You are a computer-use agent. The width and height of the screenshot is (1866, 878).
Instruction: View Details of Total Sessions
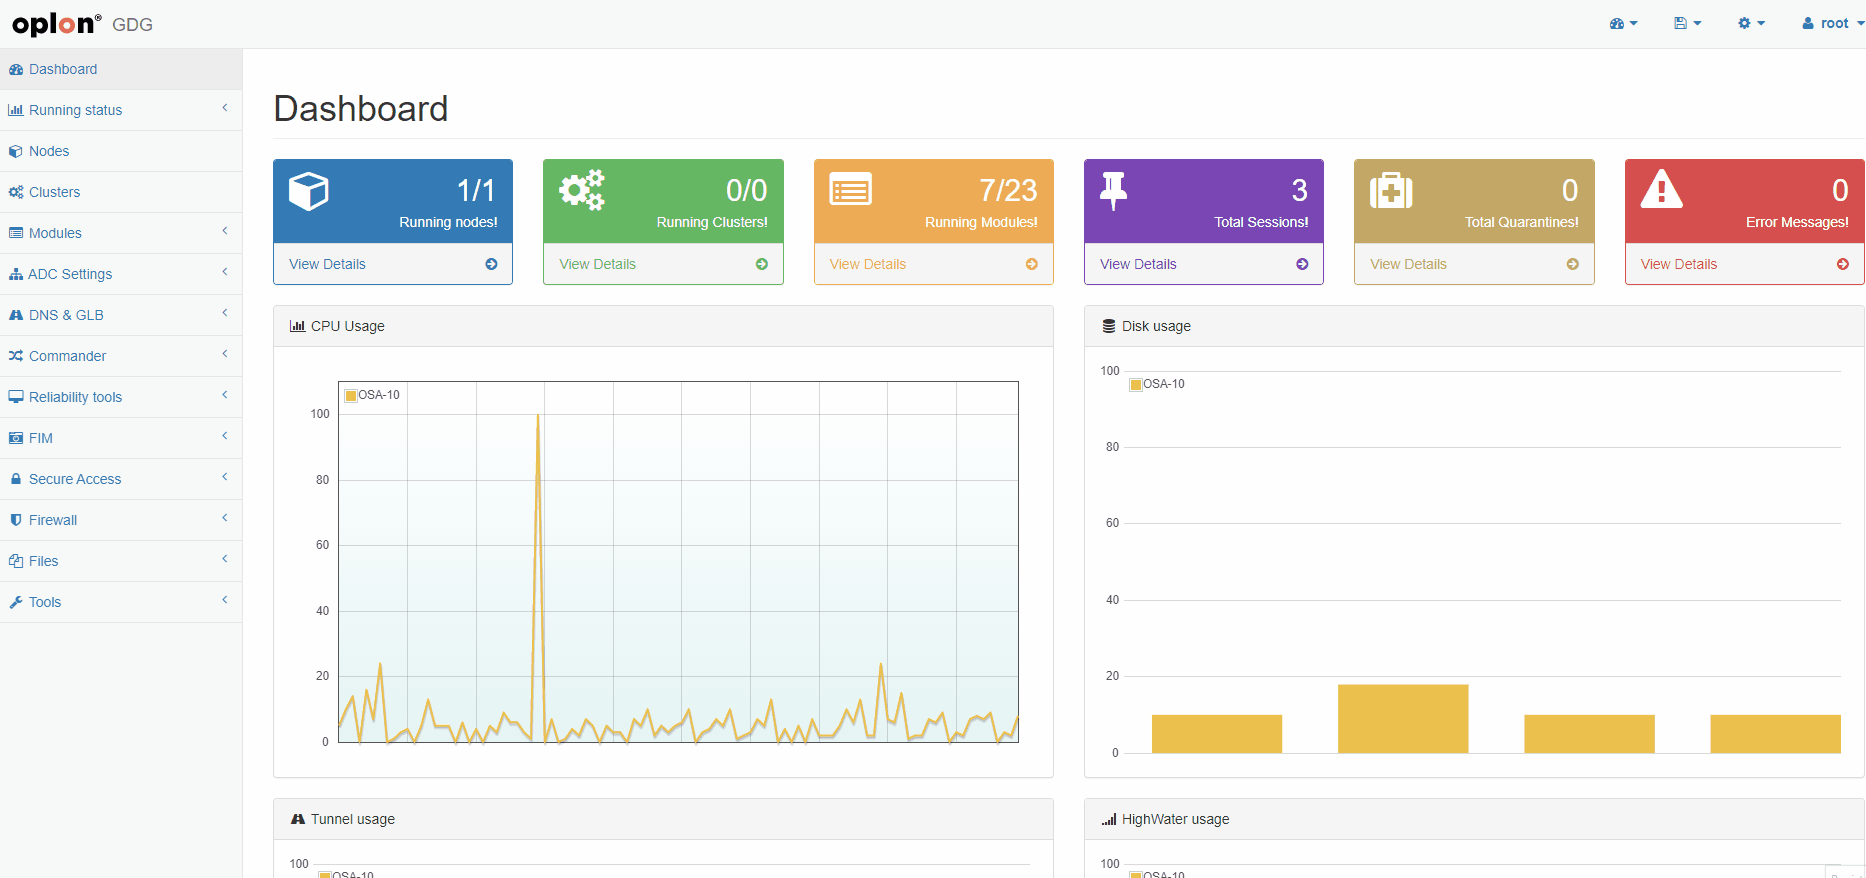(1138, 264)
